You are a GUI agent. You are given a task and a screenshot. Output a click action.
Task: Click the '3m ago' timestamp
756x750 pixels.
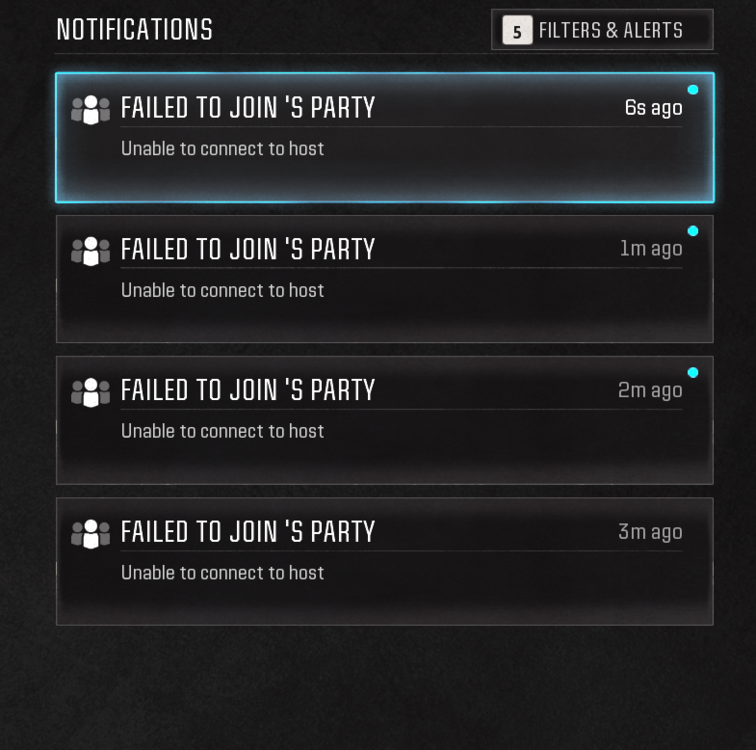650,532
